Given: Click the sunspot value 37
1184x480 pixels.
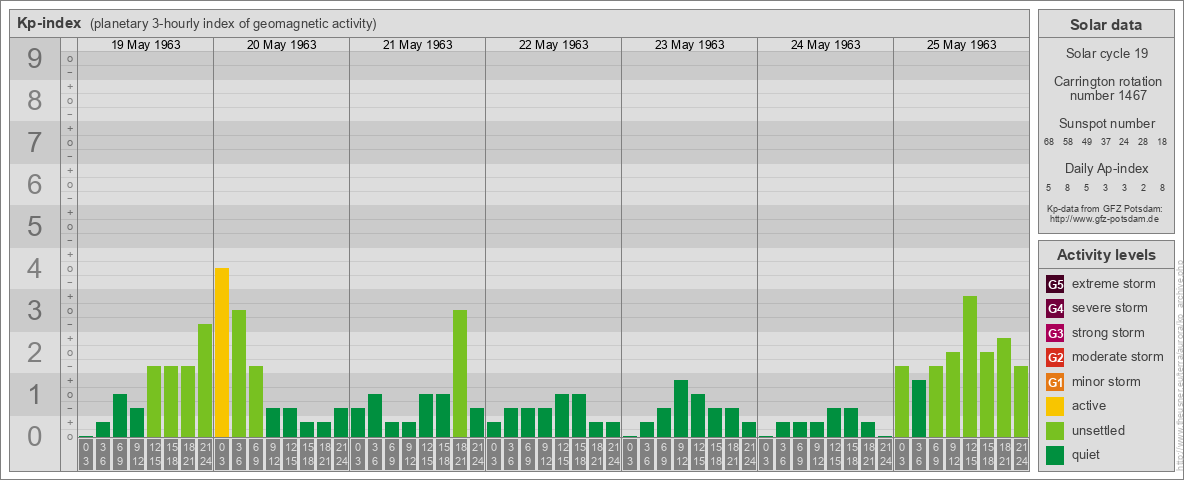Looking at the screenshot, I should (x=1105, y=142).
